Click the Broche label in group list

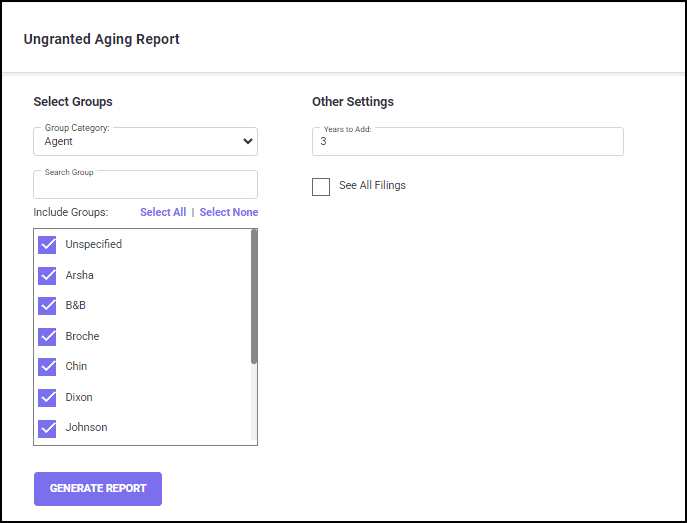[82, 337]
